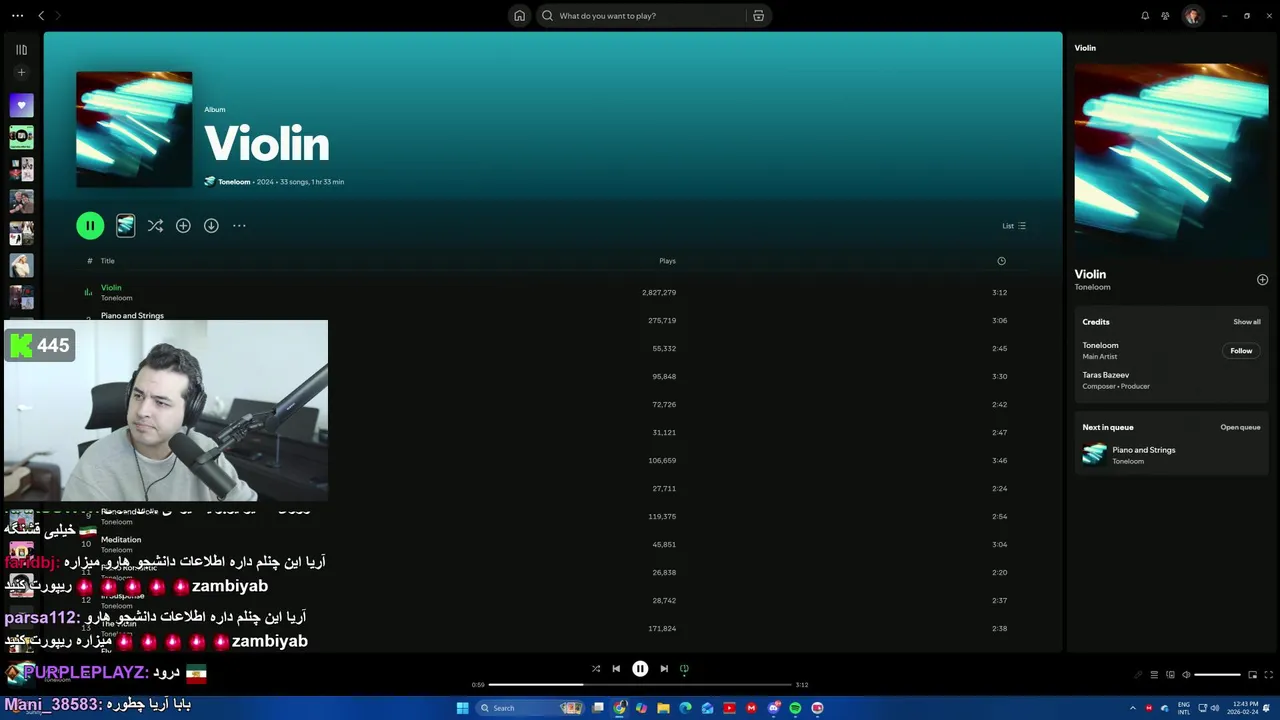Download the Violin album

211,226
